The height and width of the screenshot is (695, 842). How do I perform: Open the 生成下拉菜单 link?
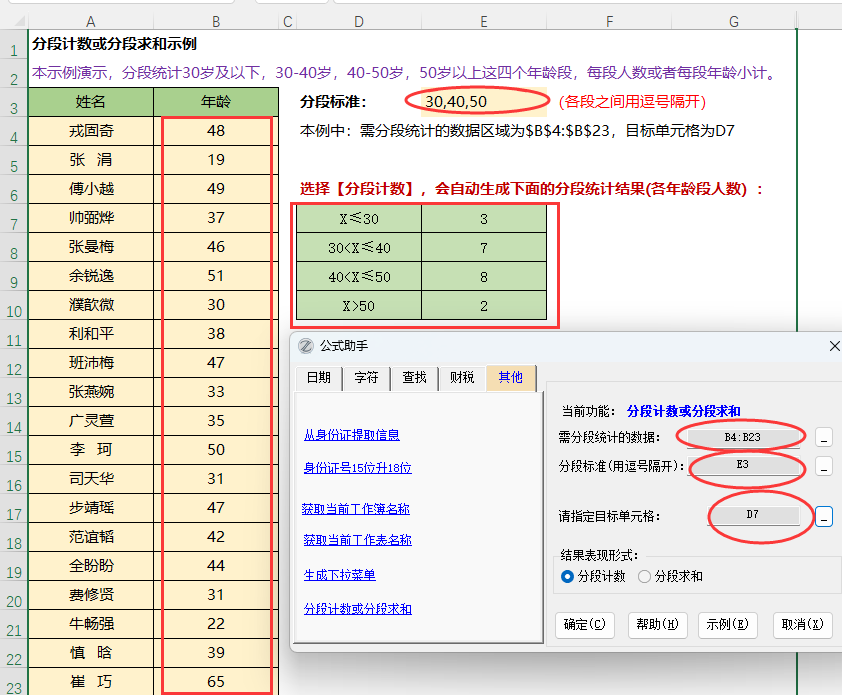coord(340,575)
